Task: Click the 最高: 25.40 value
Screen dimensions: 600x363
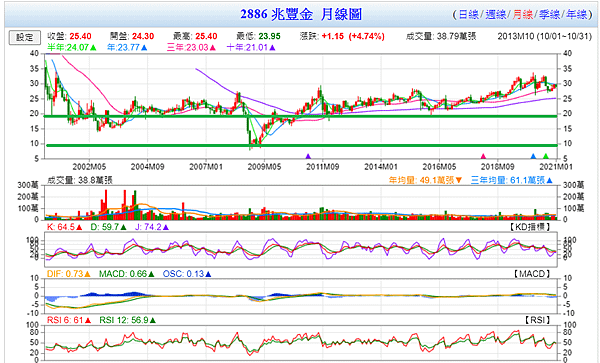Action: pyautogui.click(x=195, y=36)
